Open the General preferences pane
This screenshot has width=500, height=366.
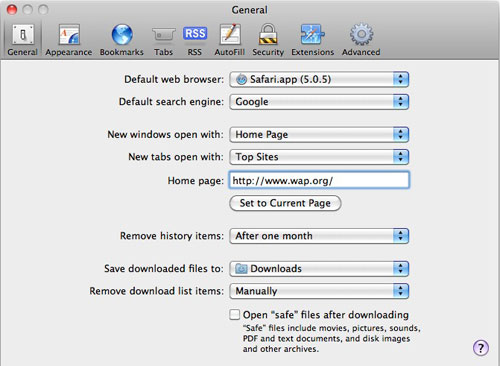click(x=22, y=40)
